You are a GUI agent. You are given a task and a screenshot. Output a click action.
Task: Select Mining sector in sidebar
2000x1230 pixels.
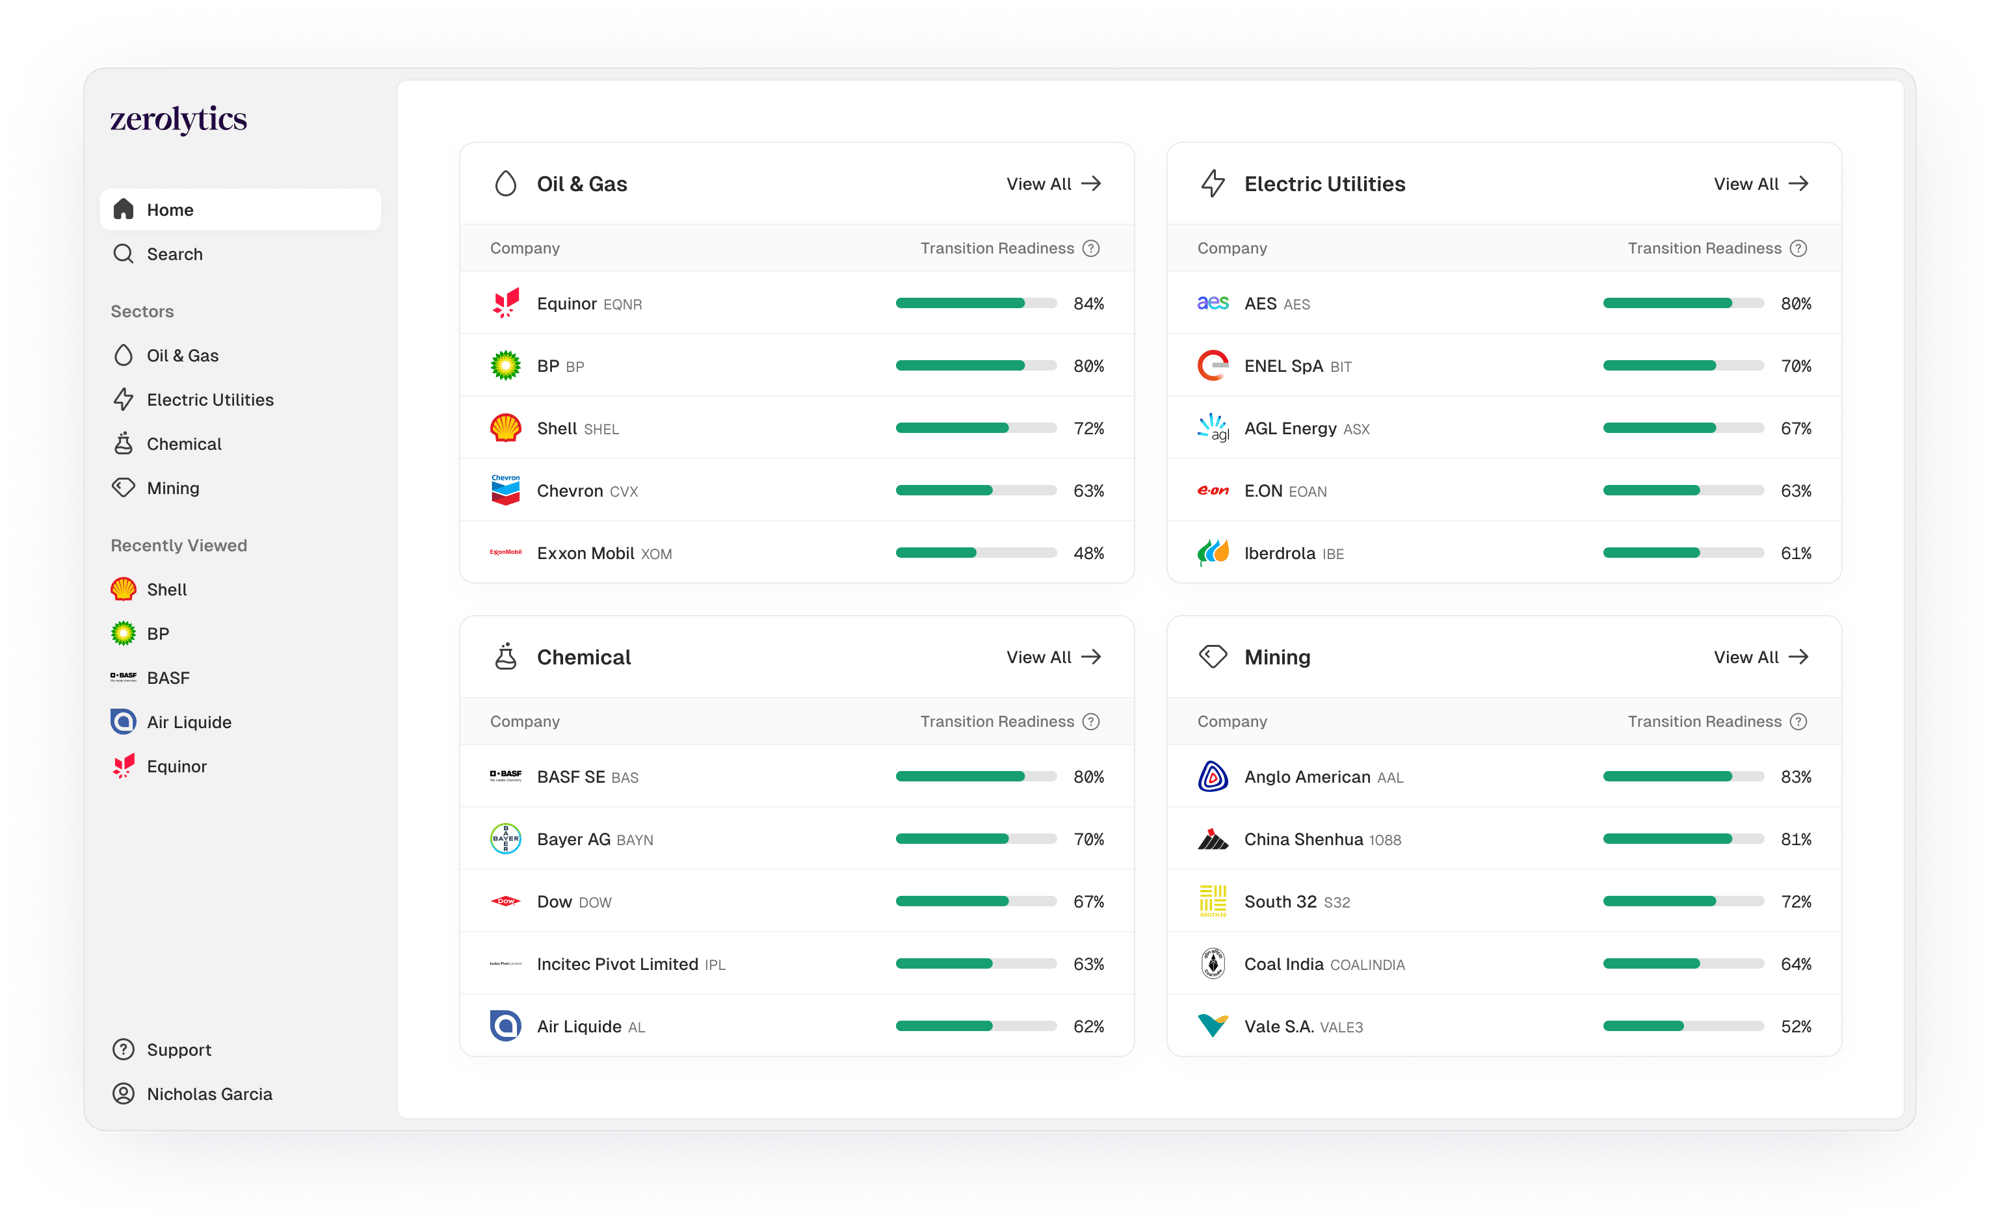click(x=240, y=488)
